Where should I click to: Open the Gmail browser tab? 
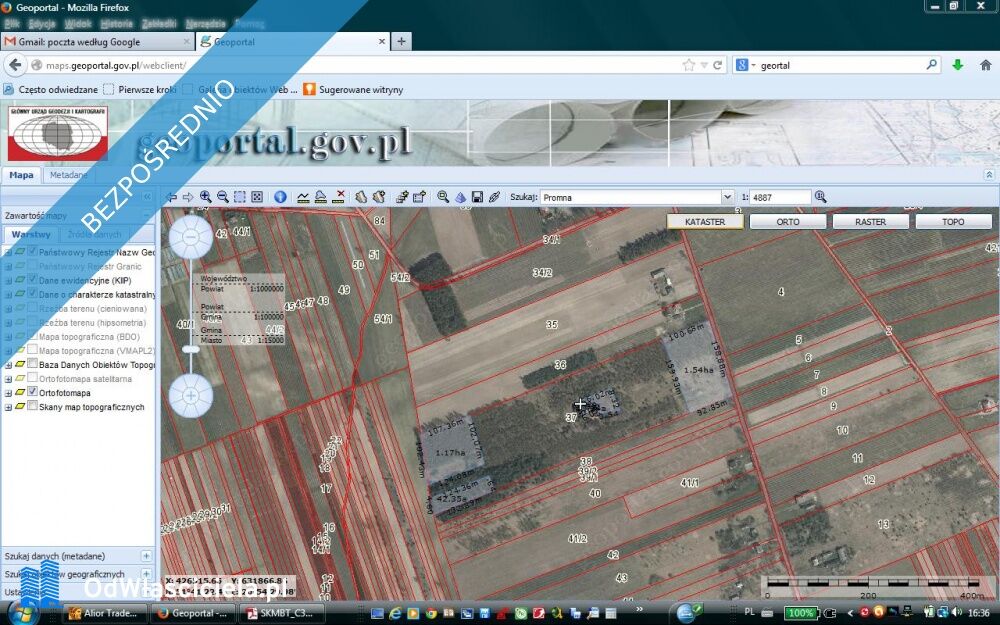(x=98, y=42)
